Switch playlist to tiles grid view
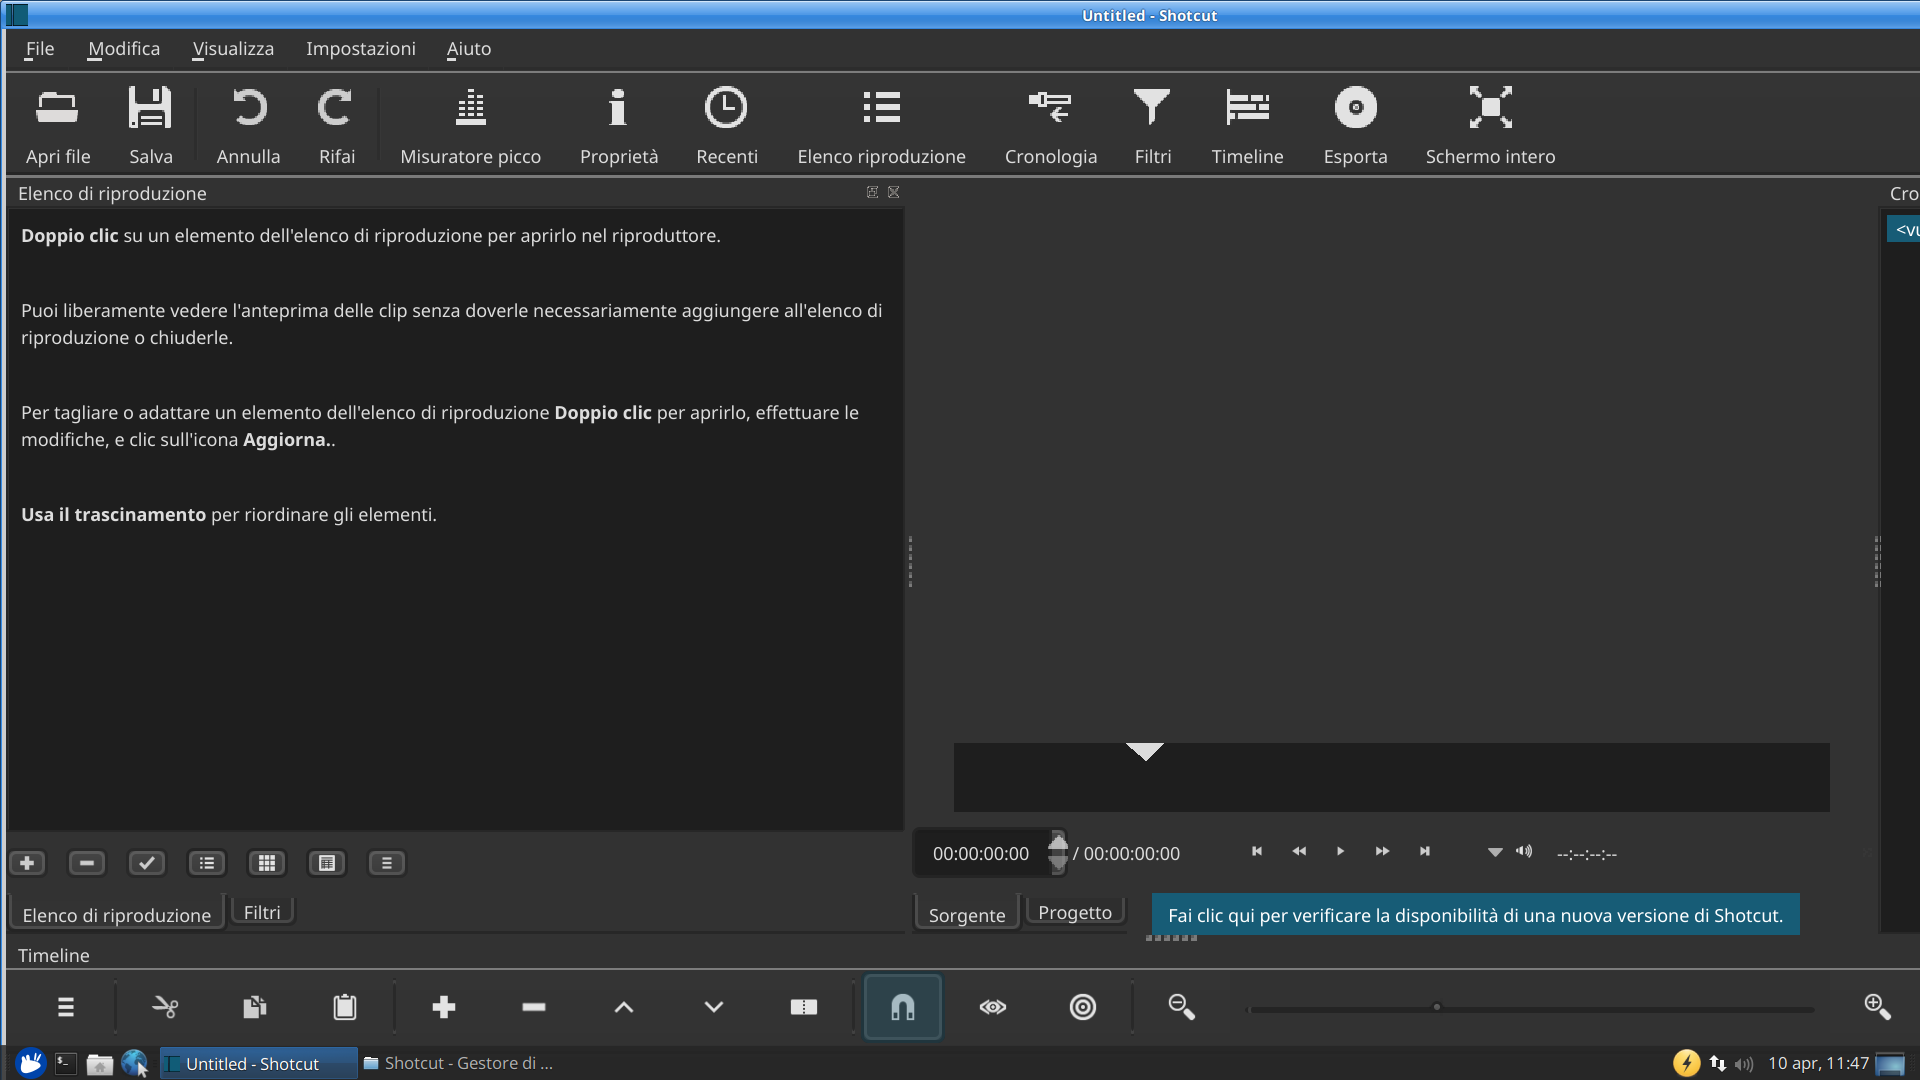This screenshot has width=1920, height=1080. pos(267,862)
